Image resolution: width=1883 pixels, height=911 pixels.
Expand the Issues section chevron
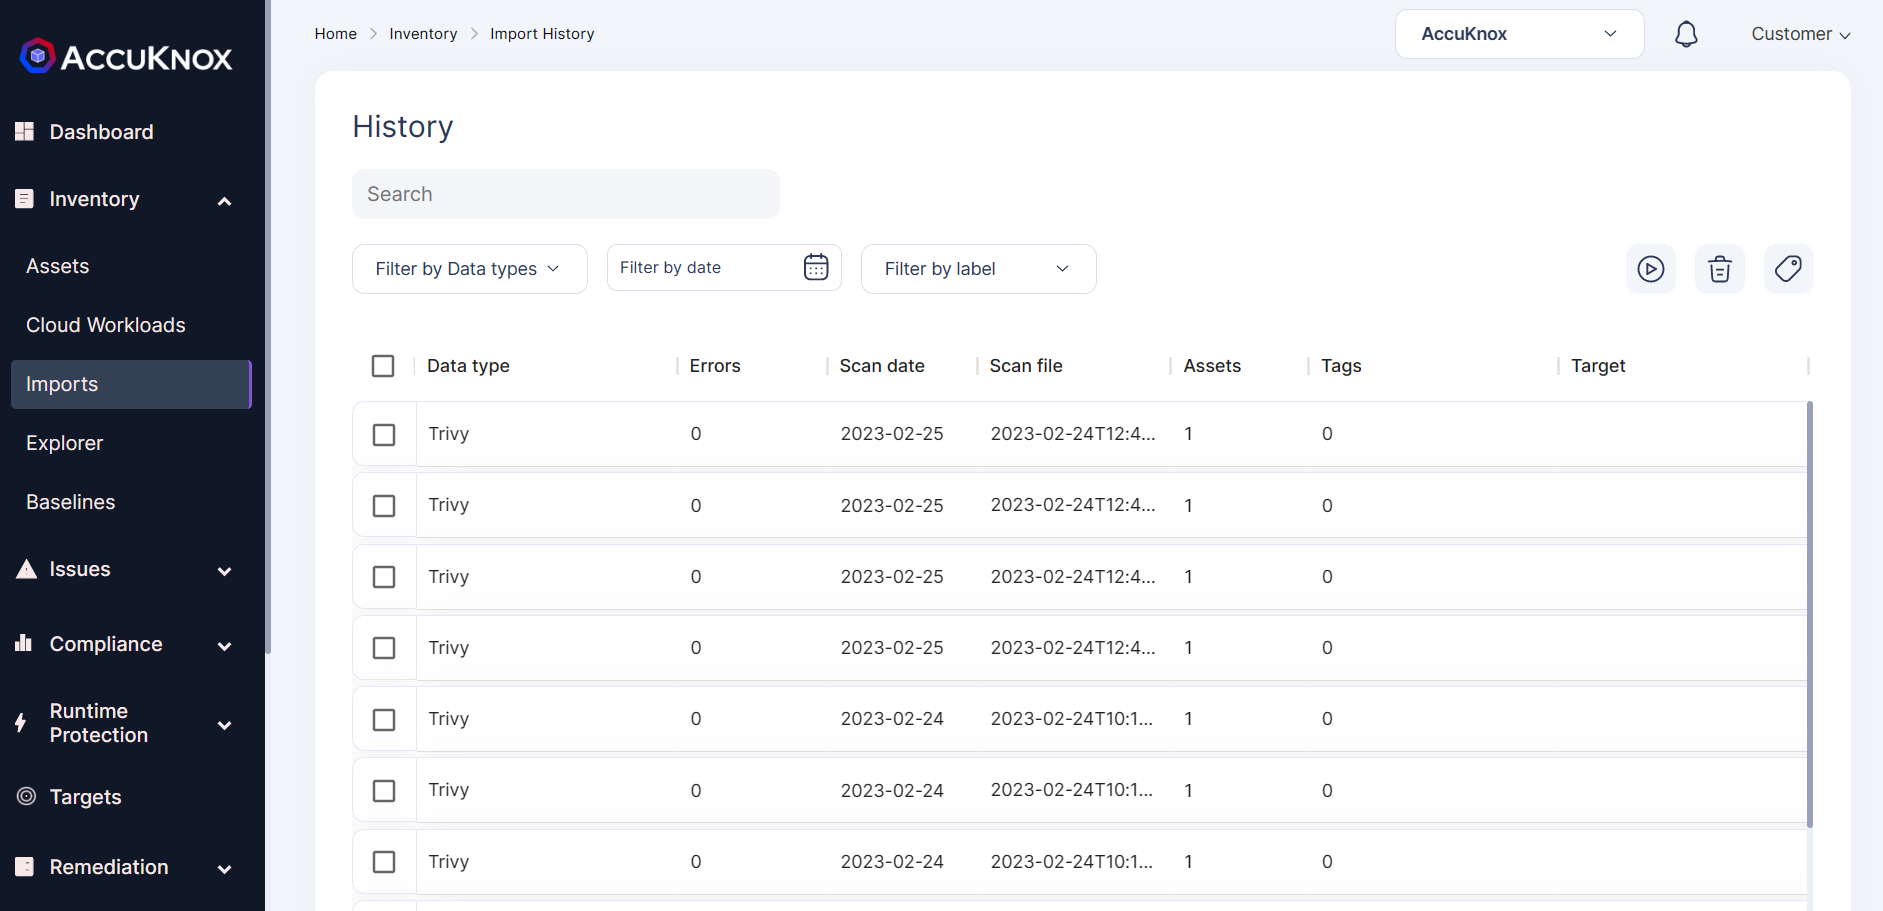coord(225,571)
